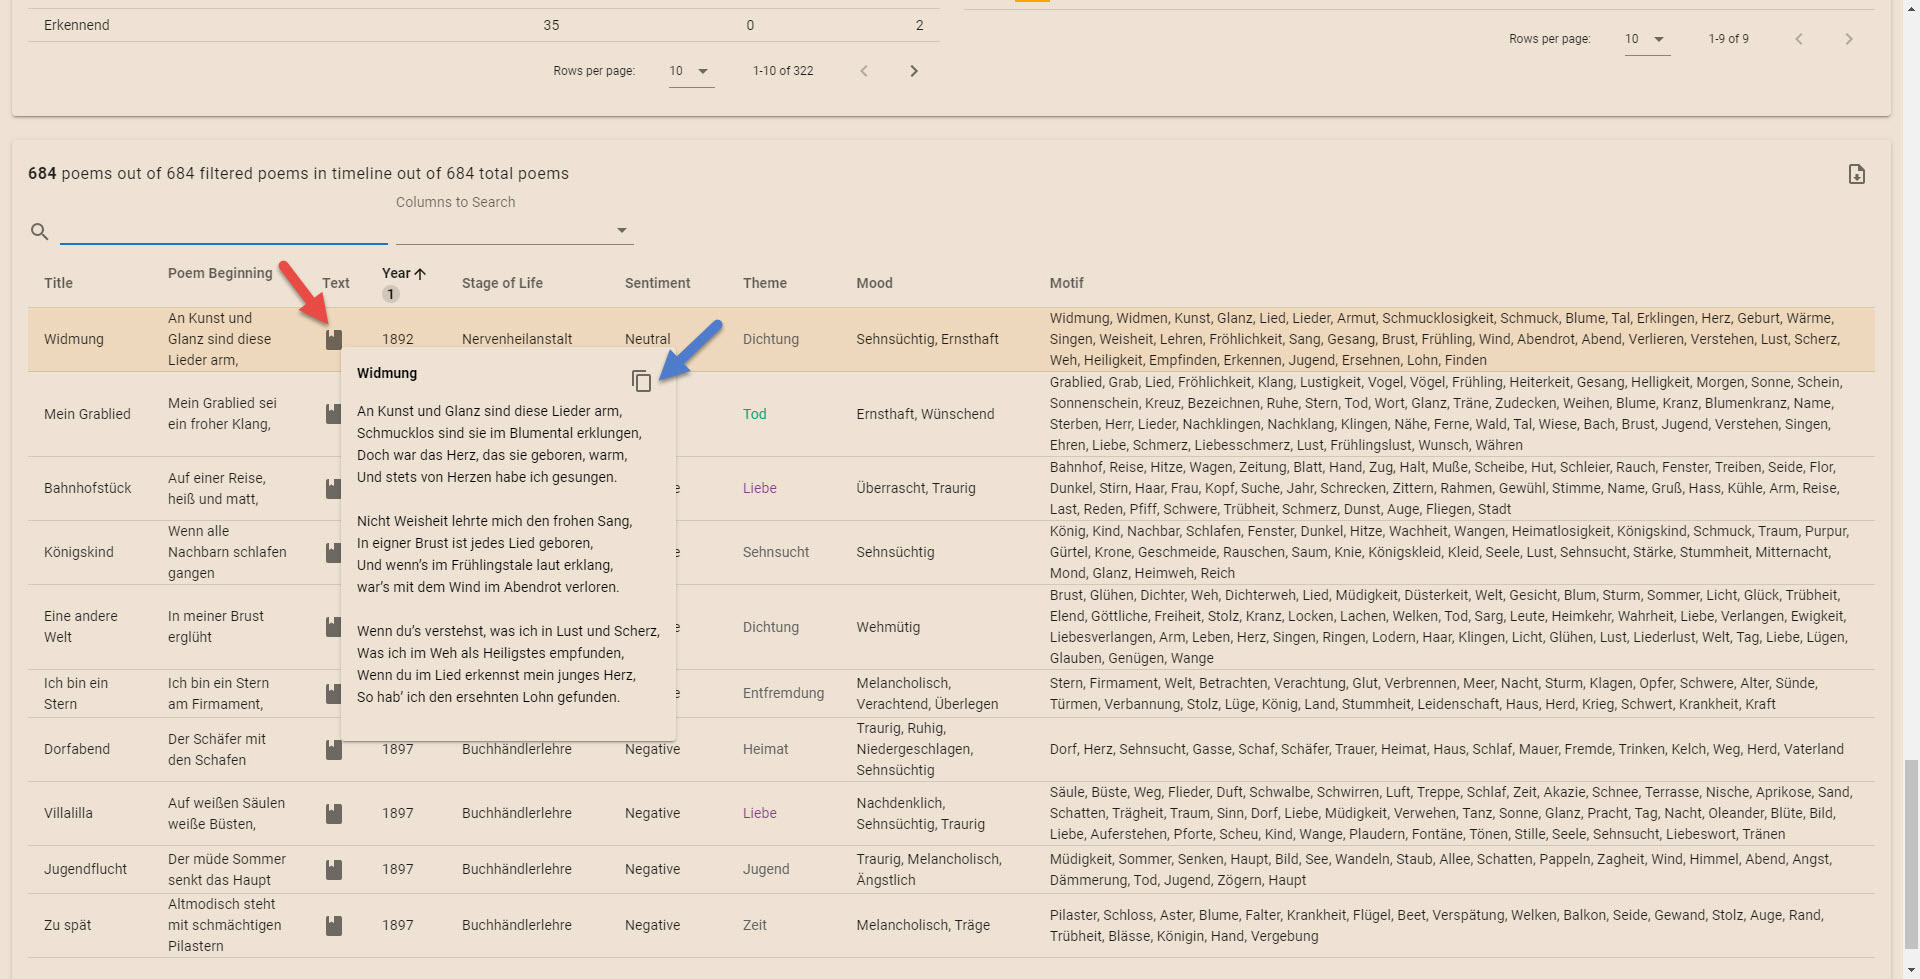This screenshot has height=979, width=1920.
Task: Show poem text for Mein Grablied
Action: pyautogui.click(x=334, y=414)
